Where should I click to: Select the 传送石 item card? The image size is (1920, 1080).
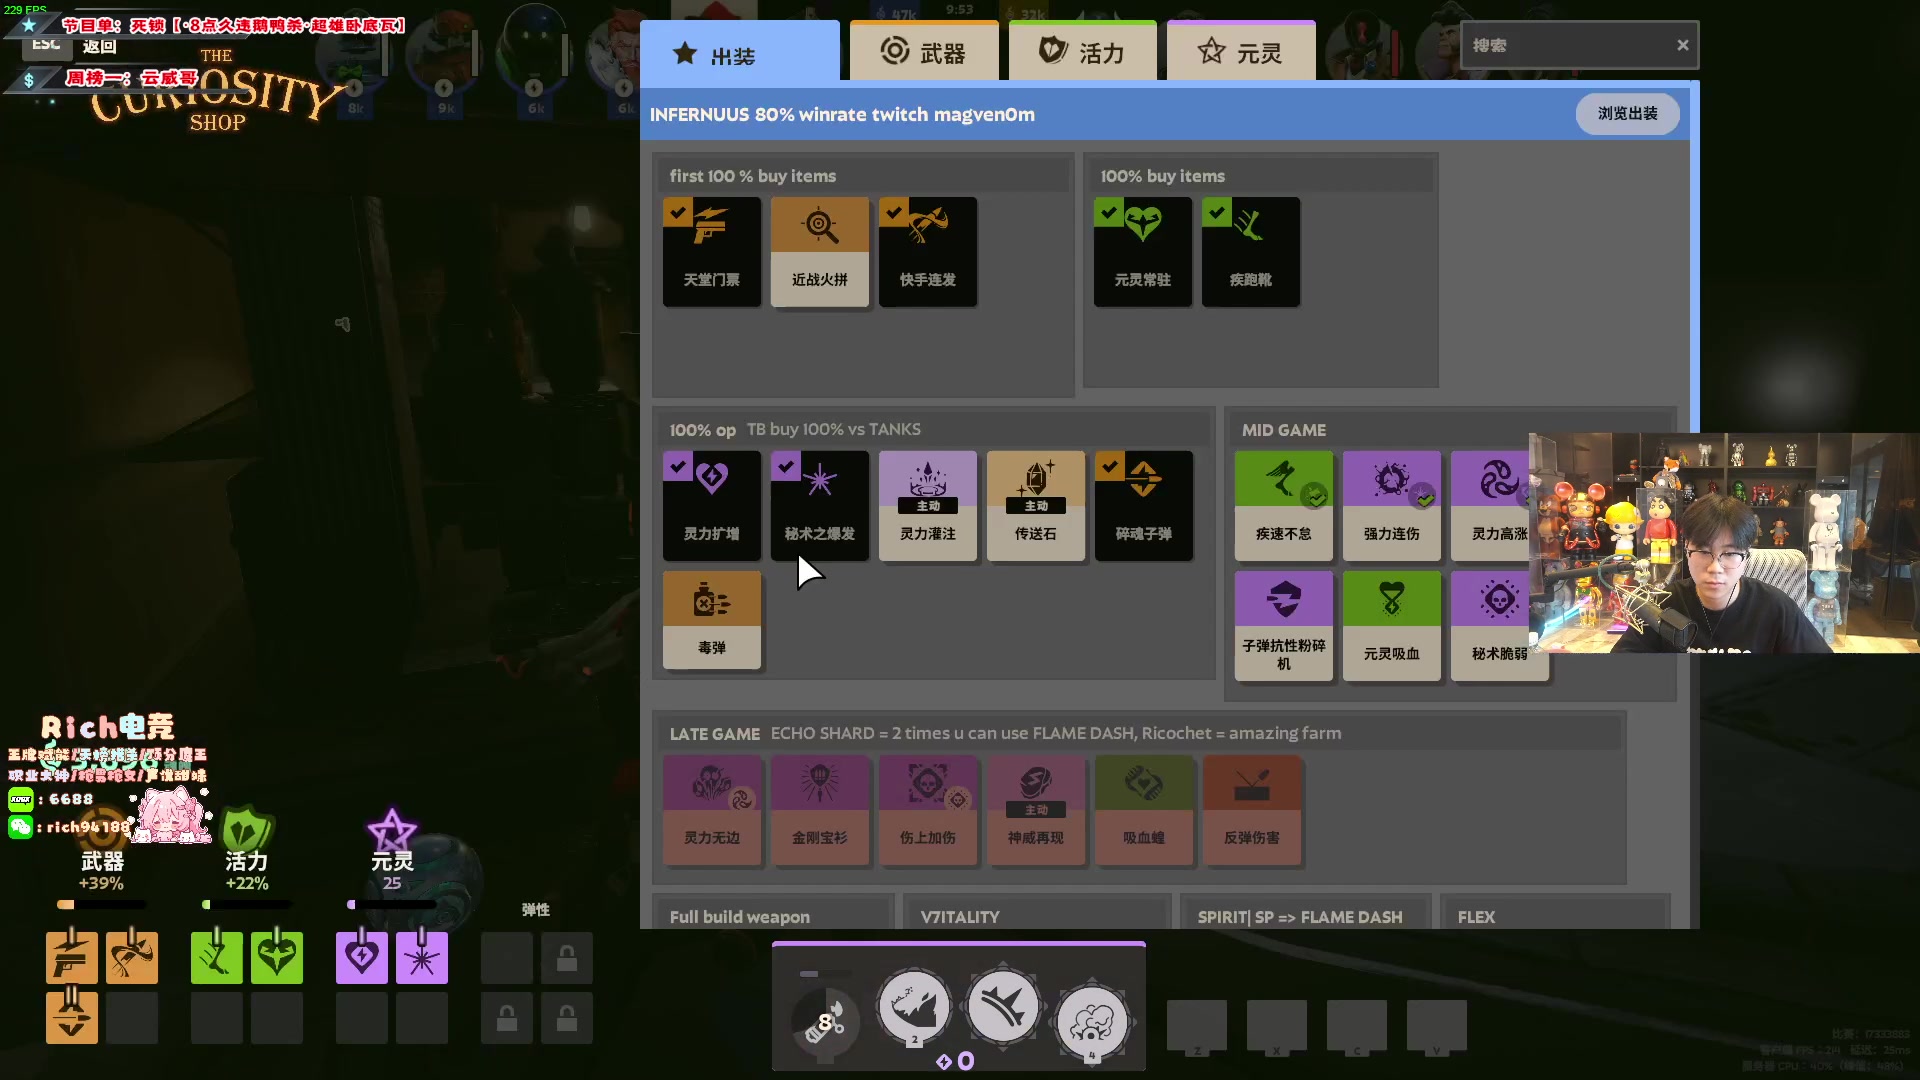click(1035, 505)
